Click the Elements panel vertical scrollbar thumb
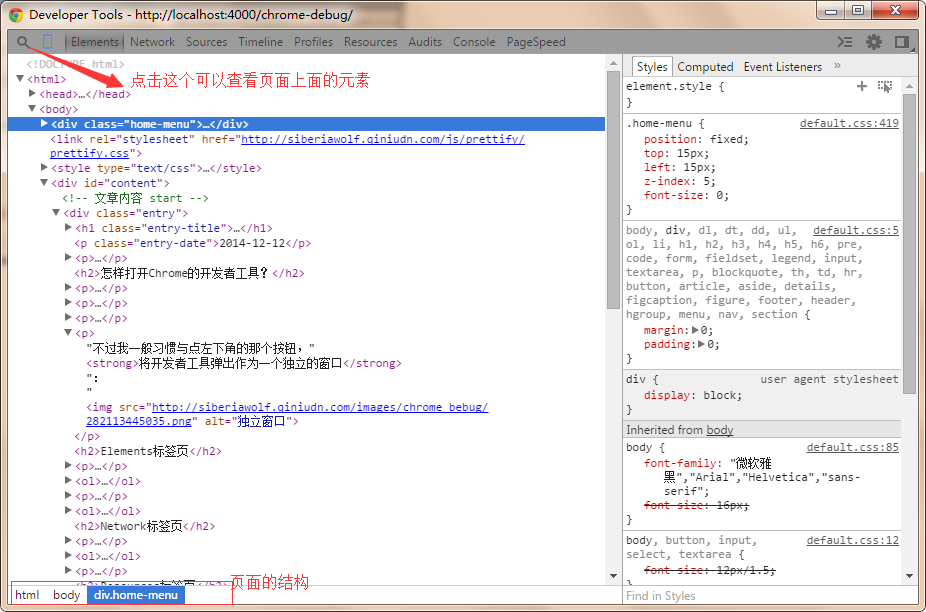 [613, 189]
